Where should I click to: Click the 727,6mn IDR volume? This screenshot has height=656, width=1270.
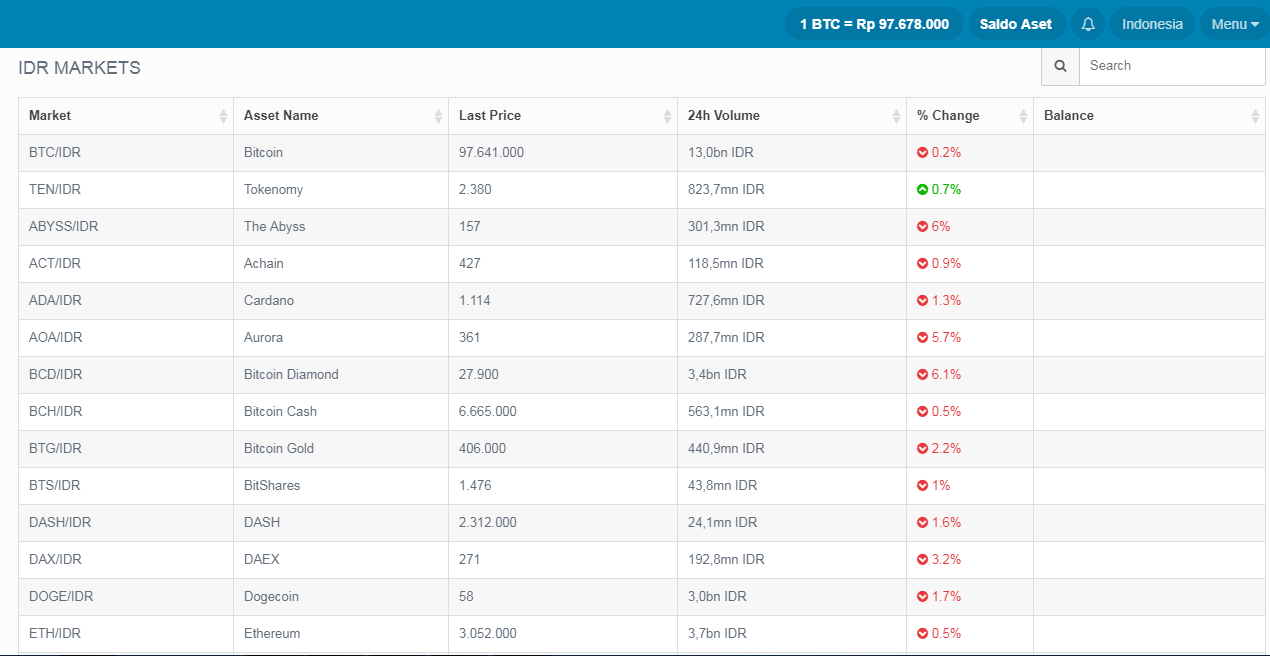[x=726, y=301]
